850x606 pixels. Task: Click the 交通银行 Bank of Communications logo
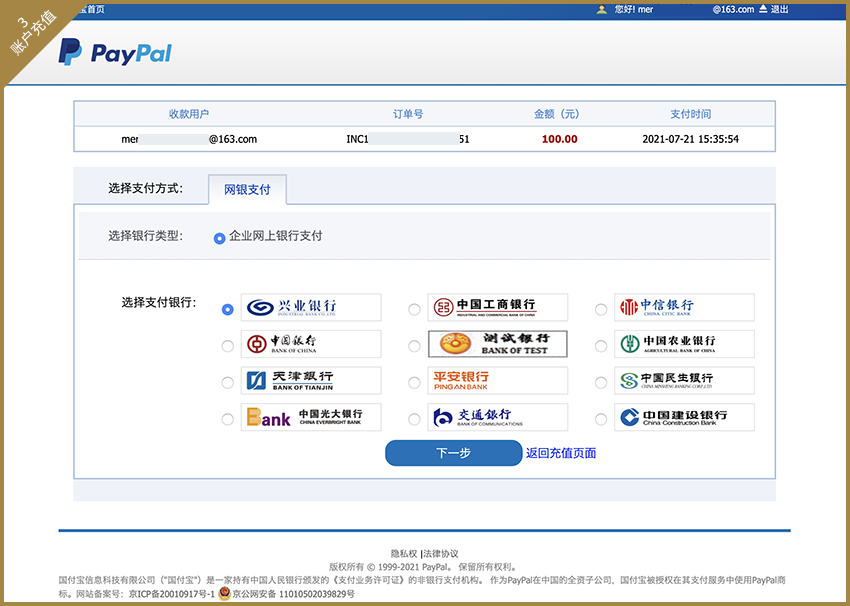(x=498, y=417)
